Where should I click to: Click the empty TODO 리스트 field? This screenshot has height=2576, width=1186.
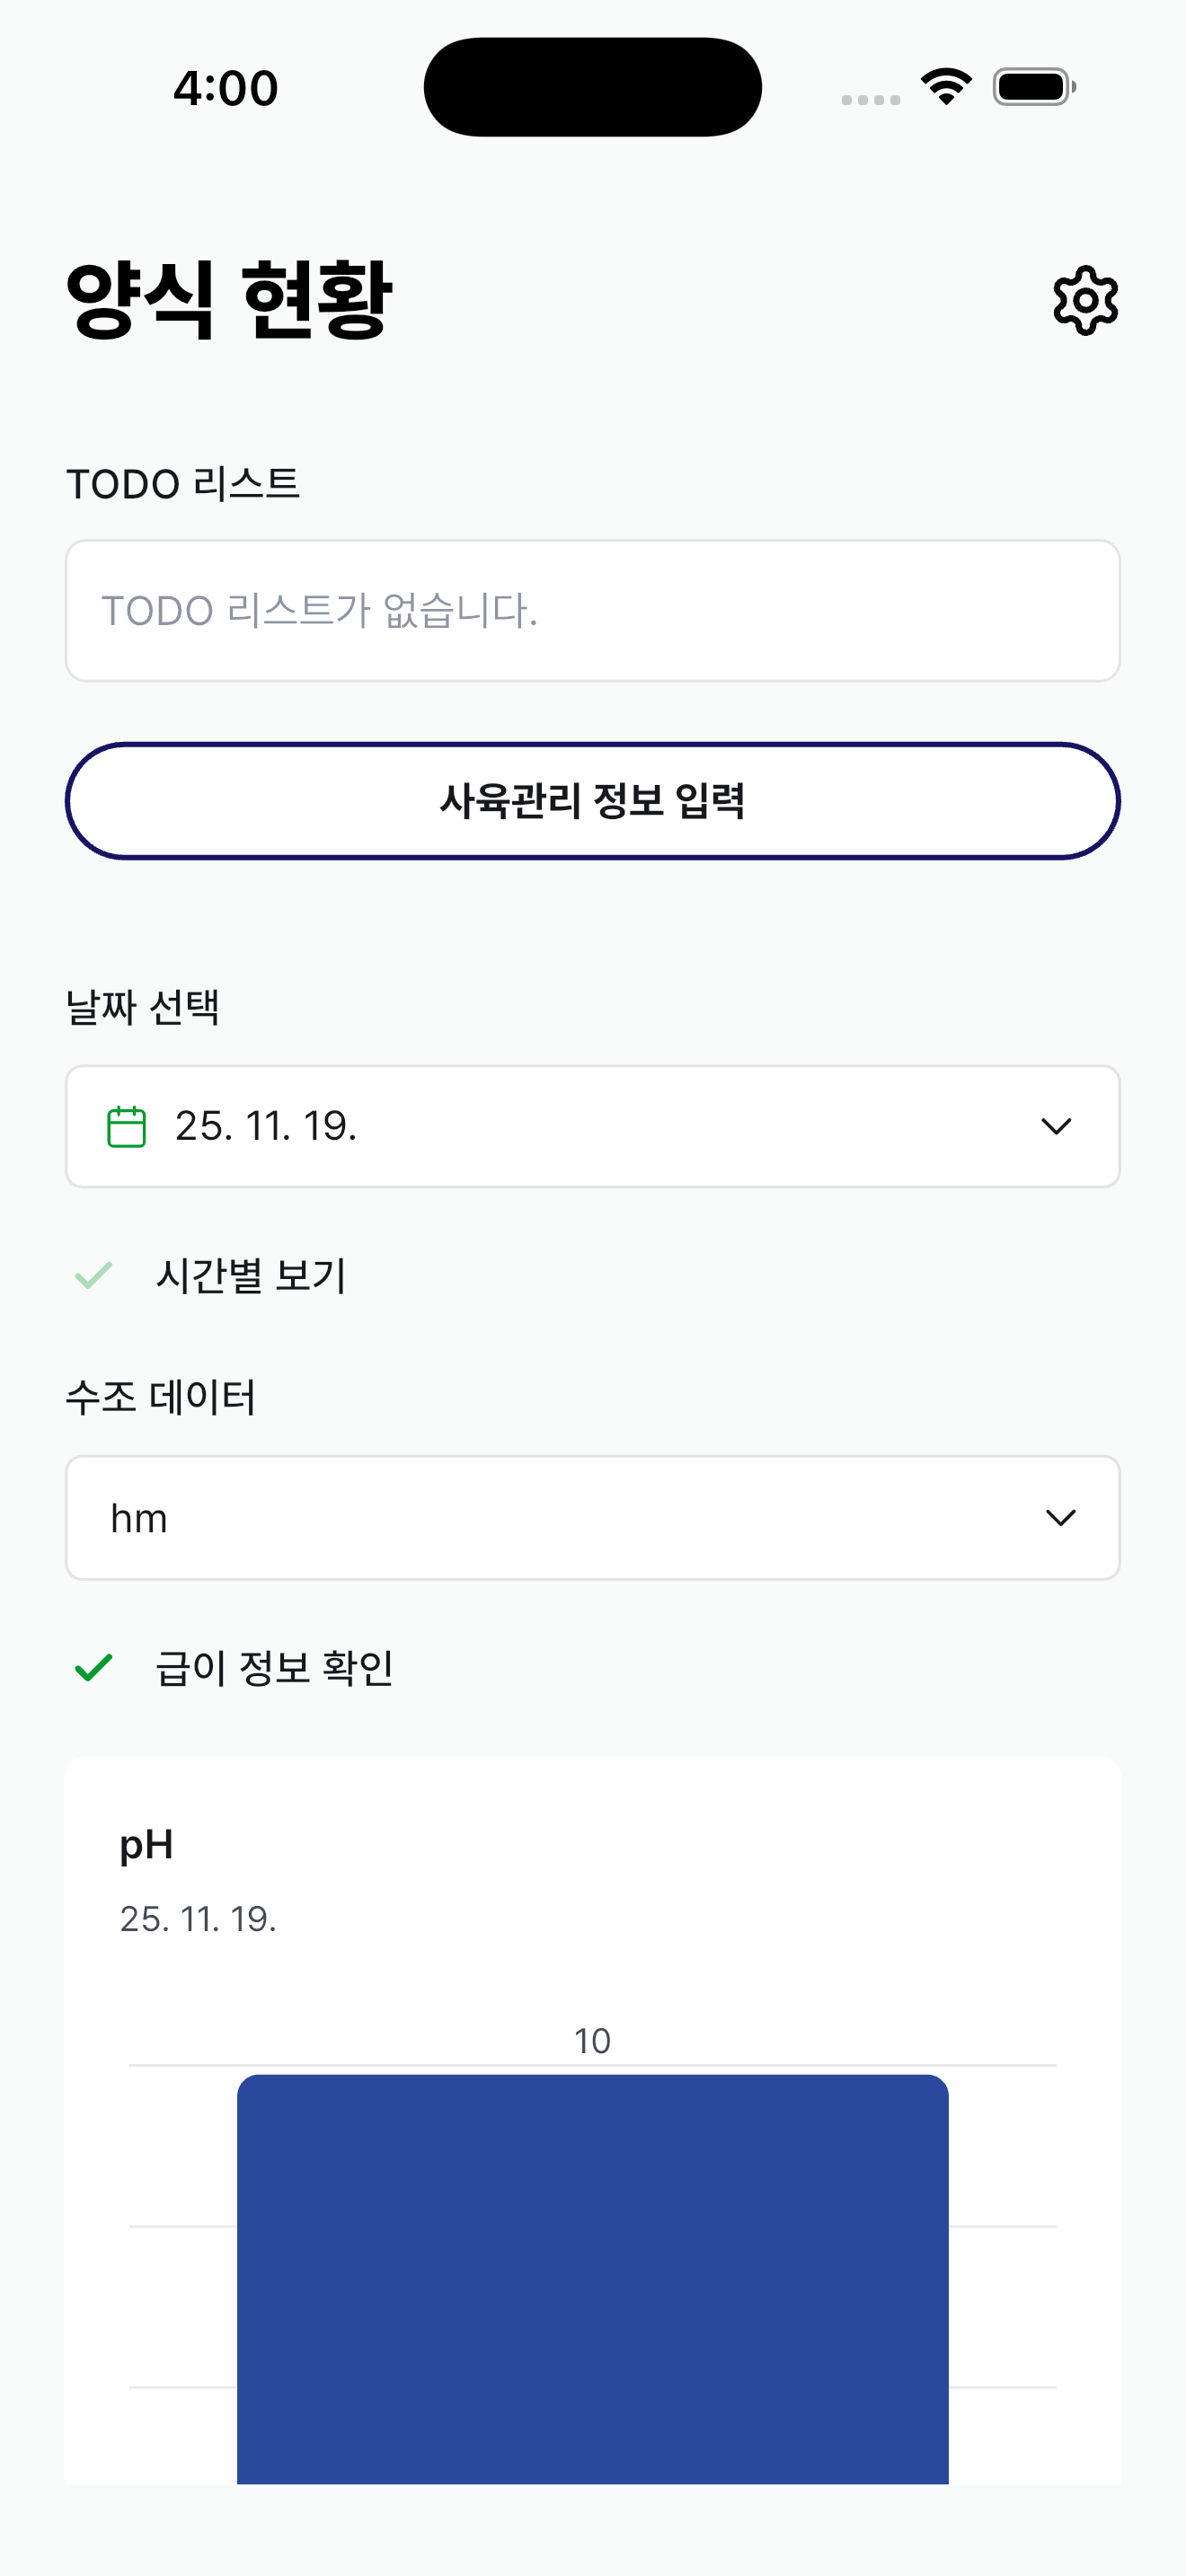click(x=593, y=608)
